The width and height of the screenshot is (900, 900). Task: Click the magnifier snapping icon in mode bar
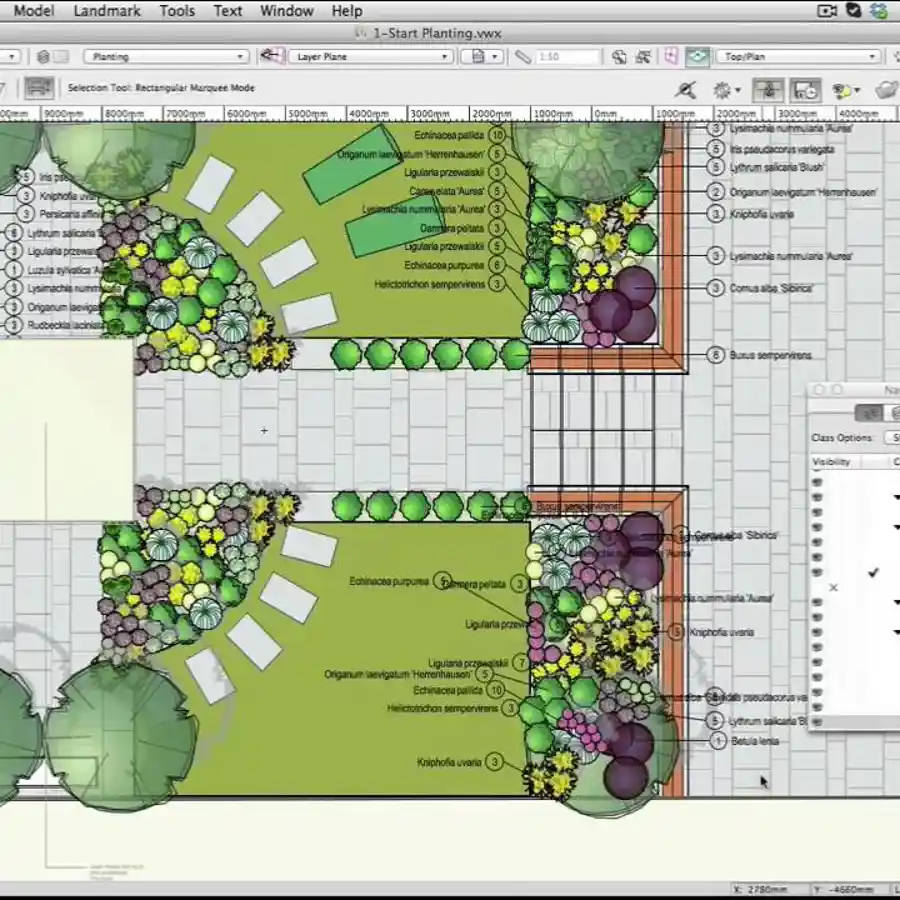click(x=685, y=90)
